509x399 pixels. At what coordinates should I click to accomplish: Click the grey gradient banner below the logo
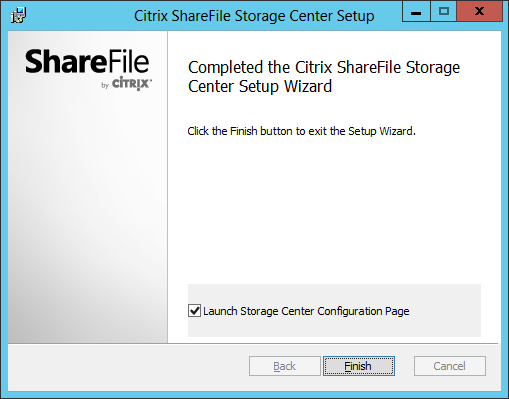coord(87,217)
